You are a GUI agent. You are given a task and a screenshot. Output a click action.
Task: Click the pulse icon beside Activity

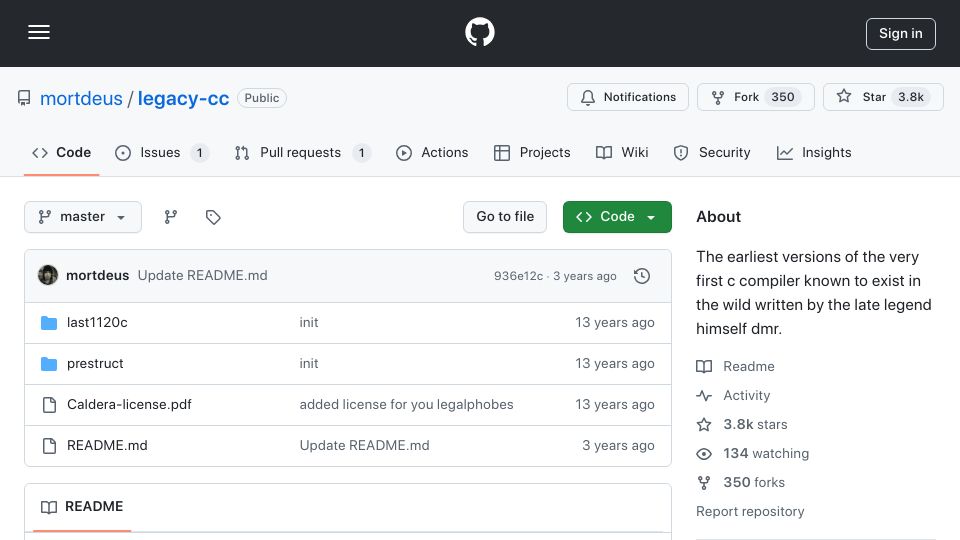tap(704, 396)
